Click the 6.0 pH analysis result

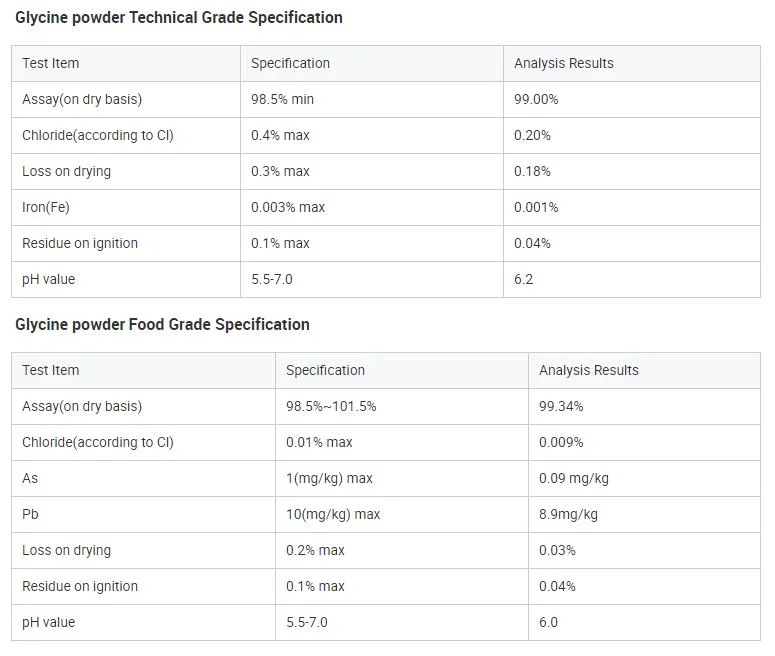(x=548, y=623)
